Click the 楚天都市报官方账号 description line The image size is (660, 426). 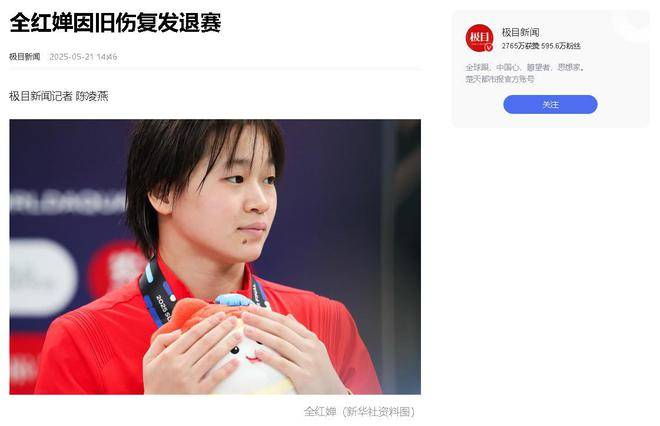500,79
